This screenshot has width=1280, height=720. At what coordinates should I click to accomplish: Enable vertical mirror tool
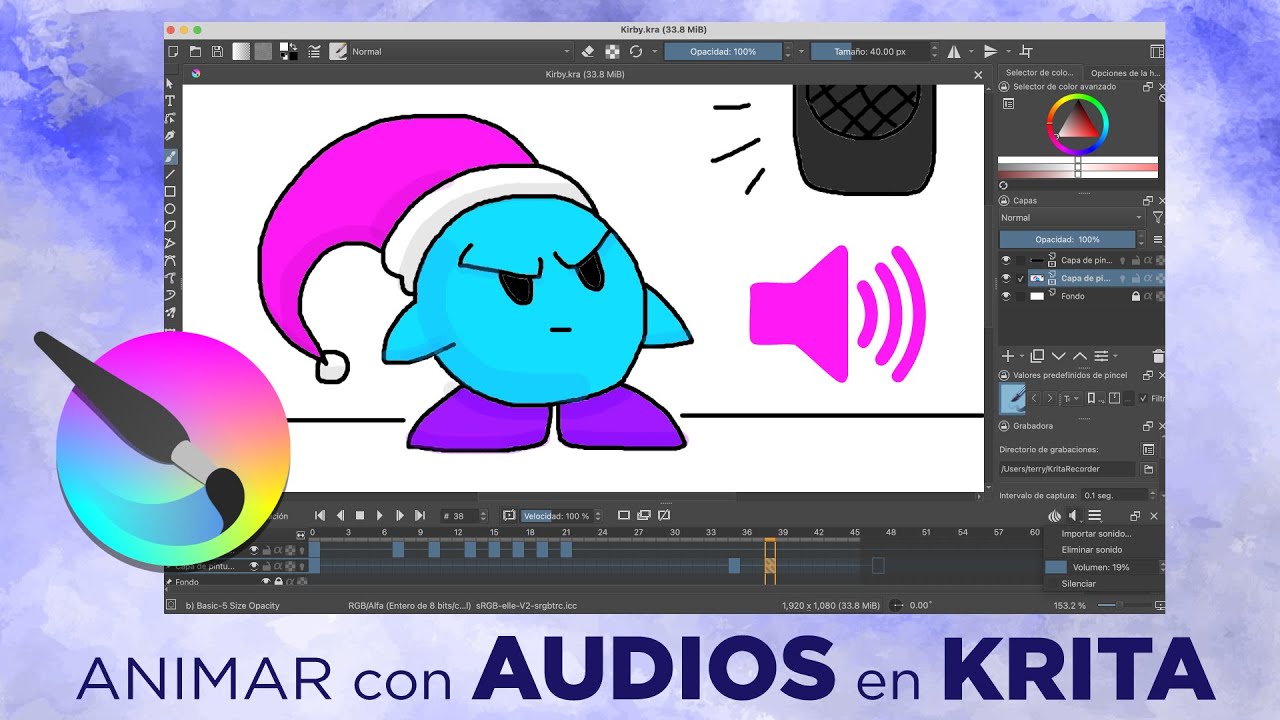(x=990, y=51)
